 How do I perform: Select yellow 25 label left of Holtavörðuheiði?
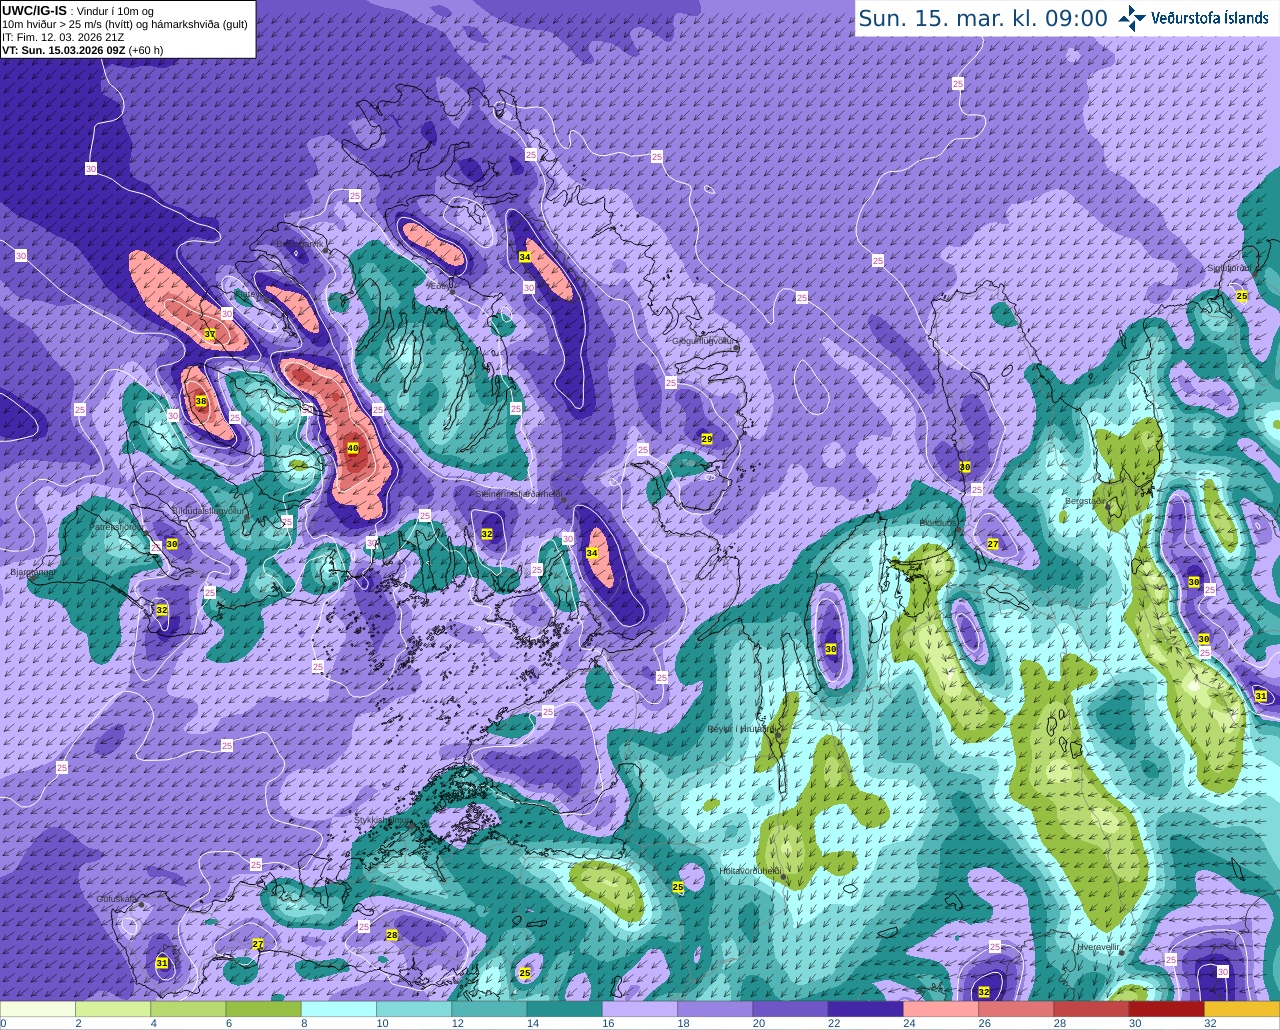(x=678, y=887)
